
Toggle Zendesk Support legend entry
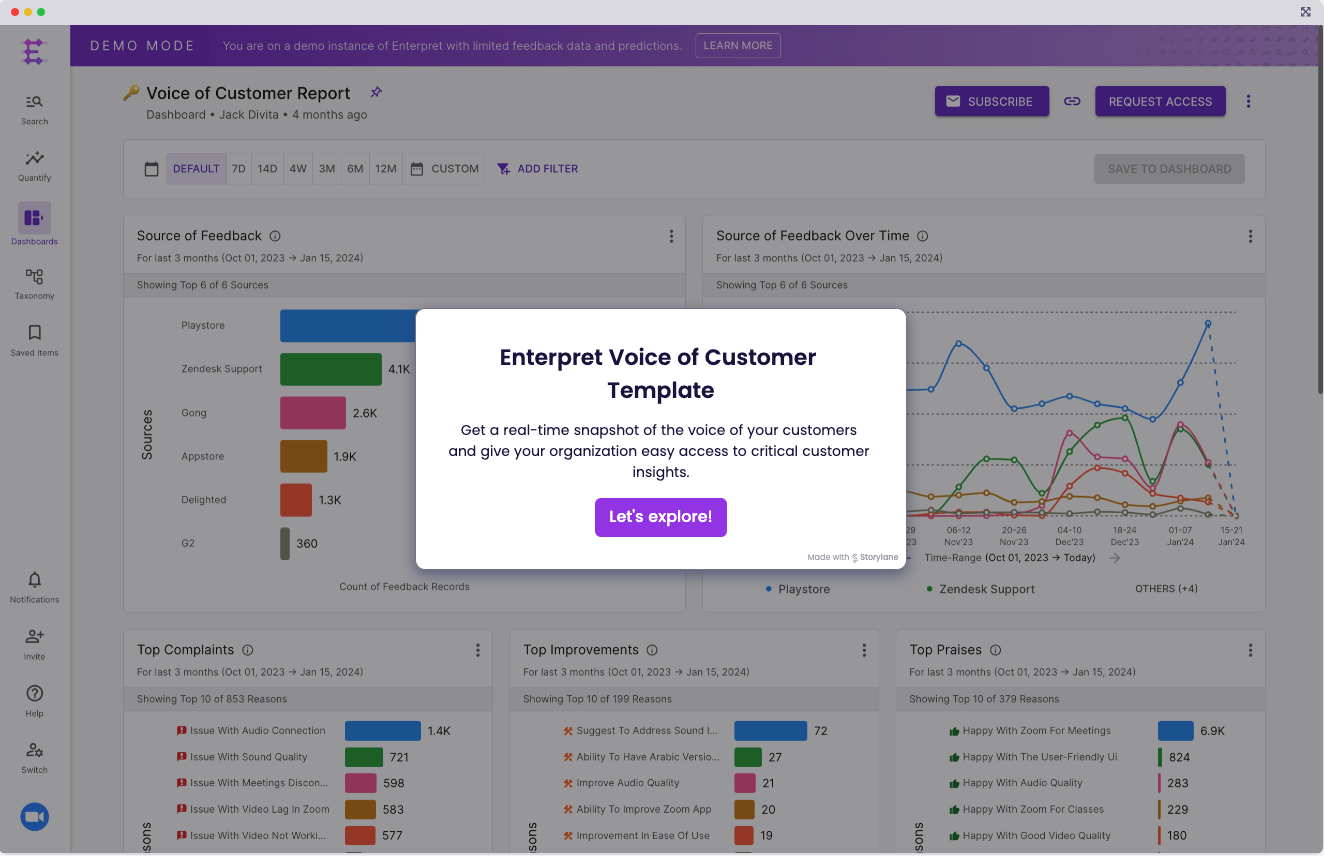pos(981,589)
